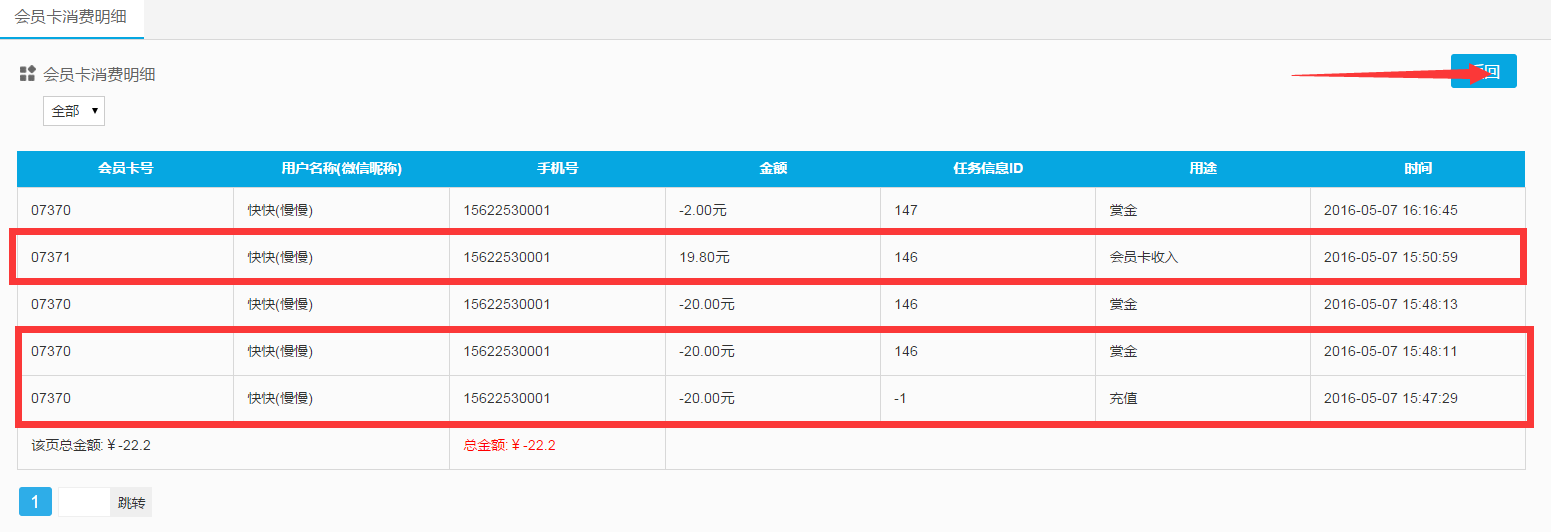Click the grid icon beside 会员卡消费明细 heading

27,74
